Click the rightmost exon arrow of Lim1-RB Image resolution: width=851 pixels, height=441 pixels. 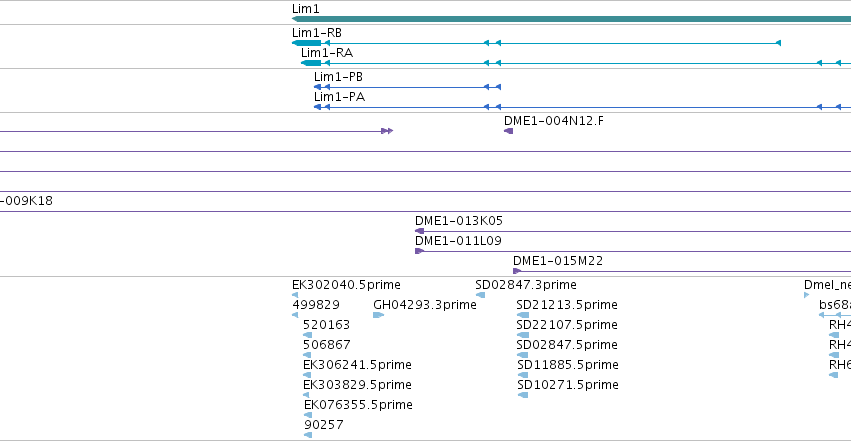[x=778, y=43]
